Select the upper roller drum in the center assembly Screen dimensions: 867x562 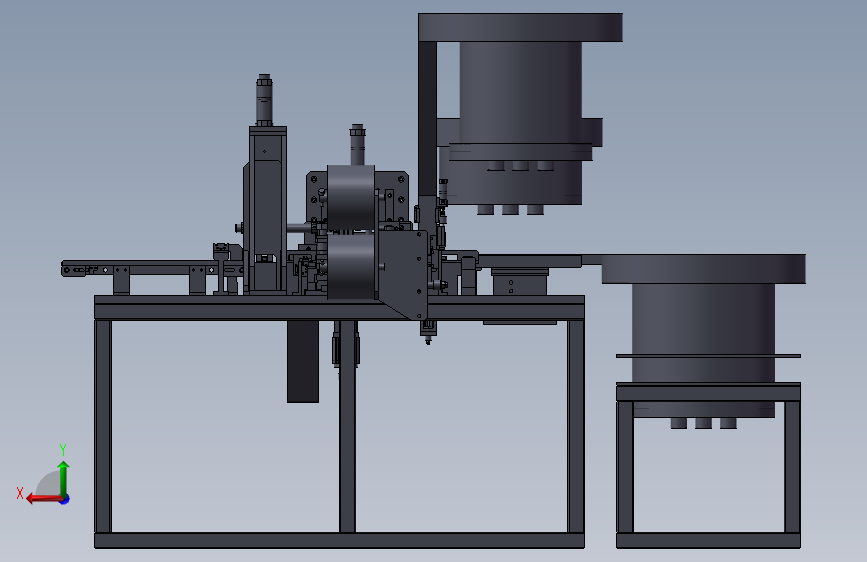pos(351,197)
